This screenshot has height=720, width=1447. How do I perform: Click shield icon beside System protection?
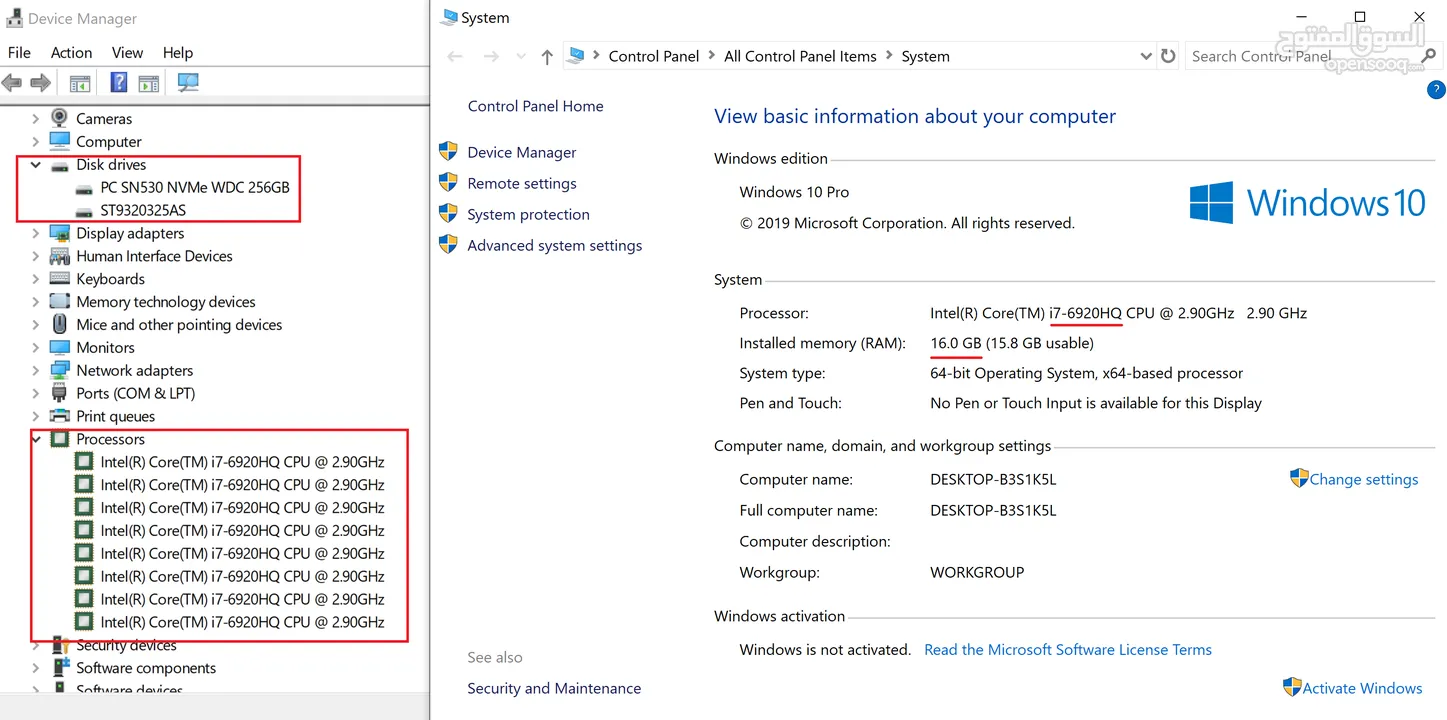448,214
